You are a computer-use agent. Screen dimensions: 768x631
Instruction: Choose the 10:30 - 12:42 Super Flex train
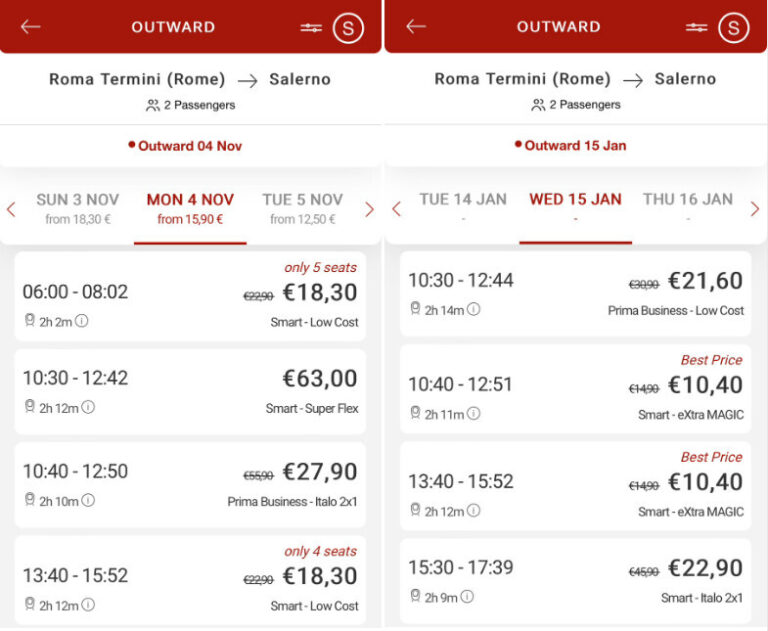click(190, 391)
